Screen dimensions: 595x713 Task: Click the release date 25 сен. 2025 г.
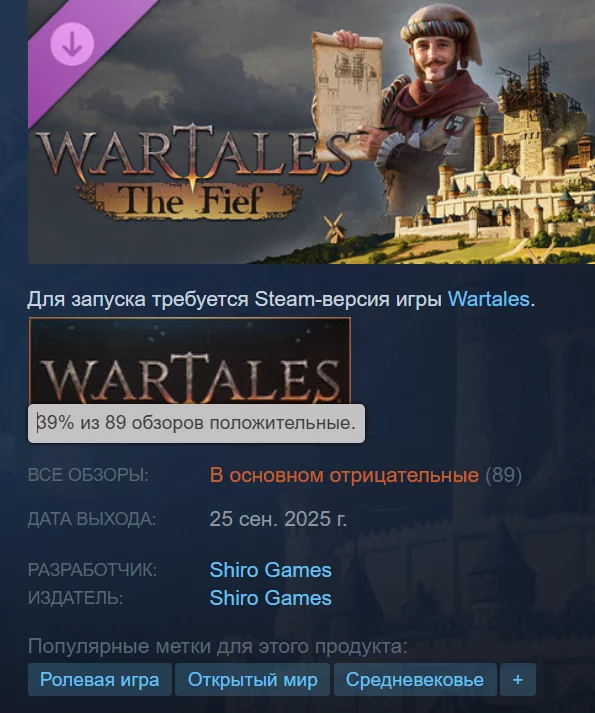(278, 519)
